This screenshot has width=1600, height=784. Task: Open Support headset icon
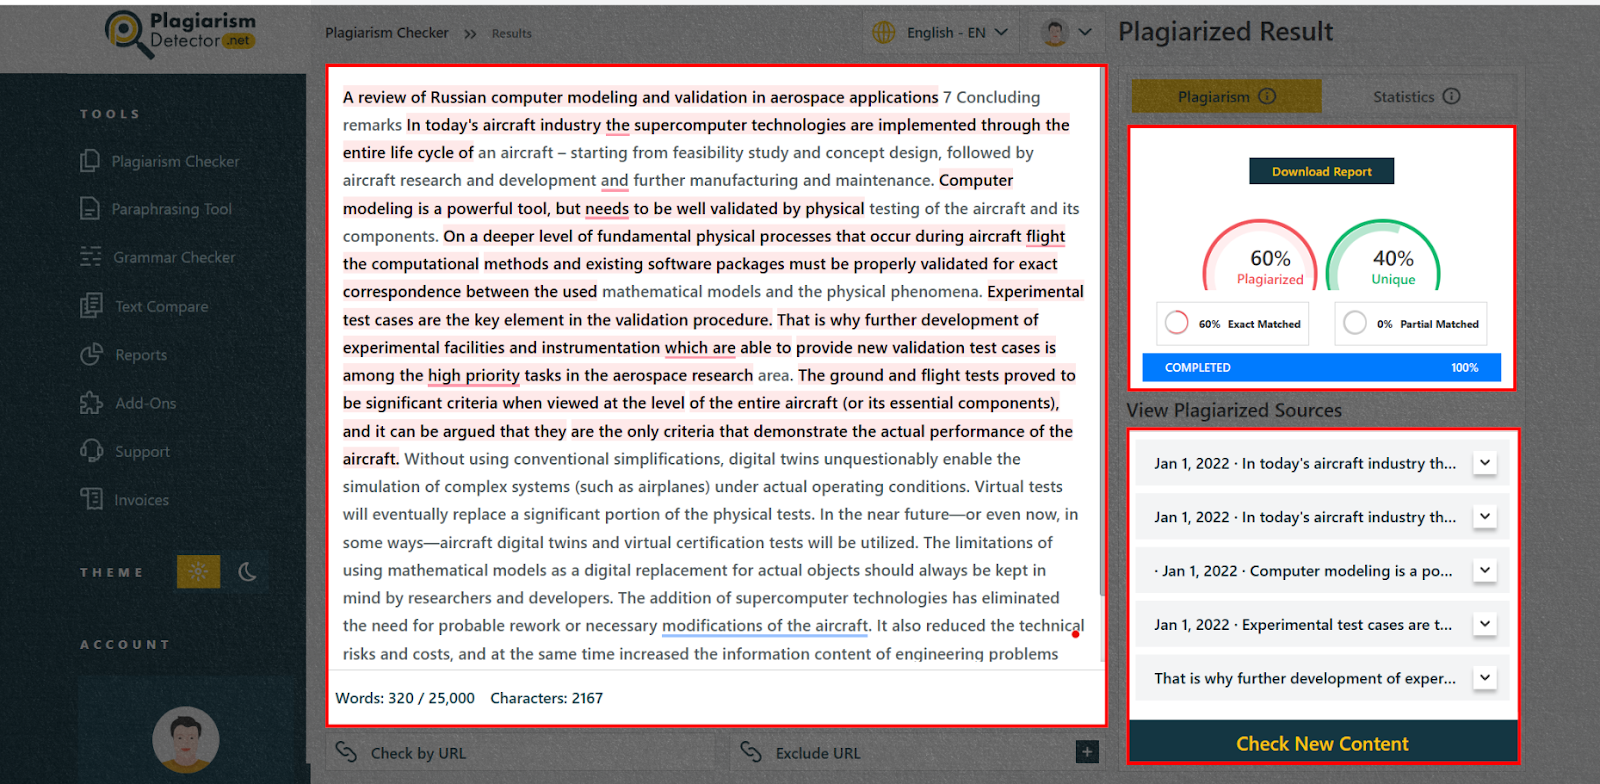[90, 451]
